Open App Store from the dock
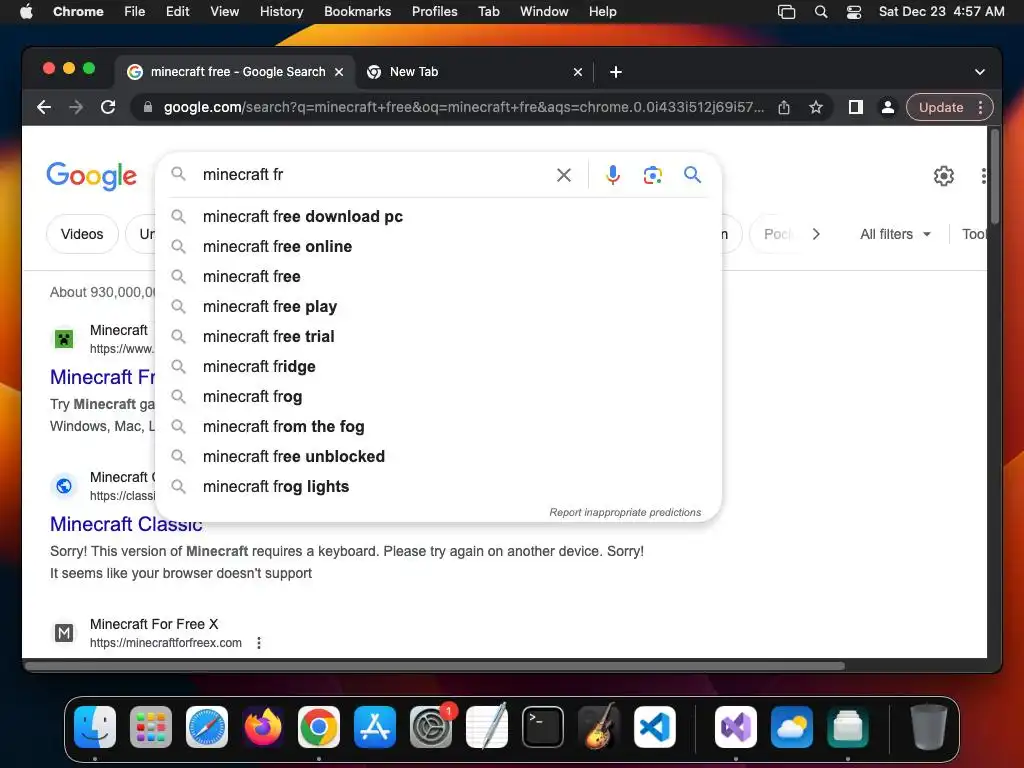 click(375, 727)
